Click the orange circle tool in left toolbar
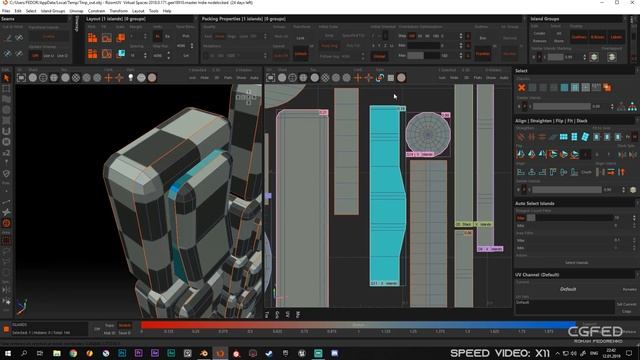This screenshot has height=360, width=640. click(6, 223)
